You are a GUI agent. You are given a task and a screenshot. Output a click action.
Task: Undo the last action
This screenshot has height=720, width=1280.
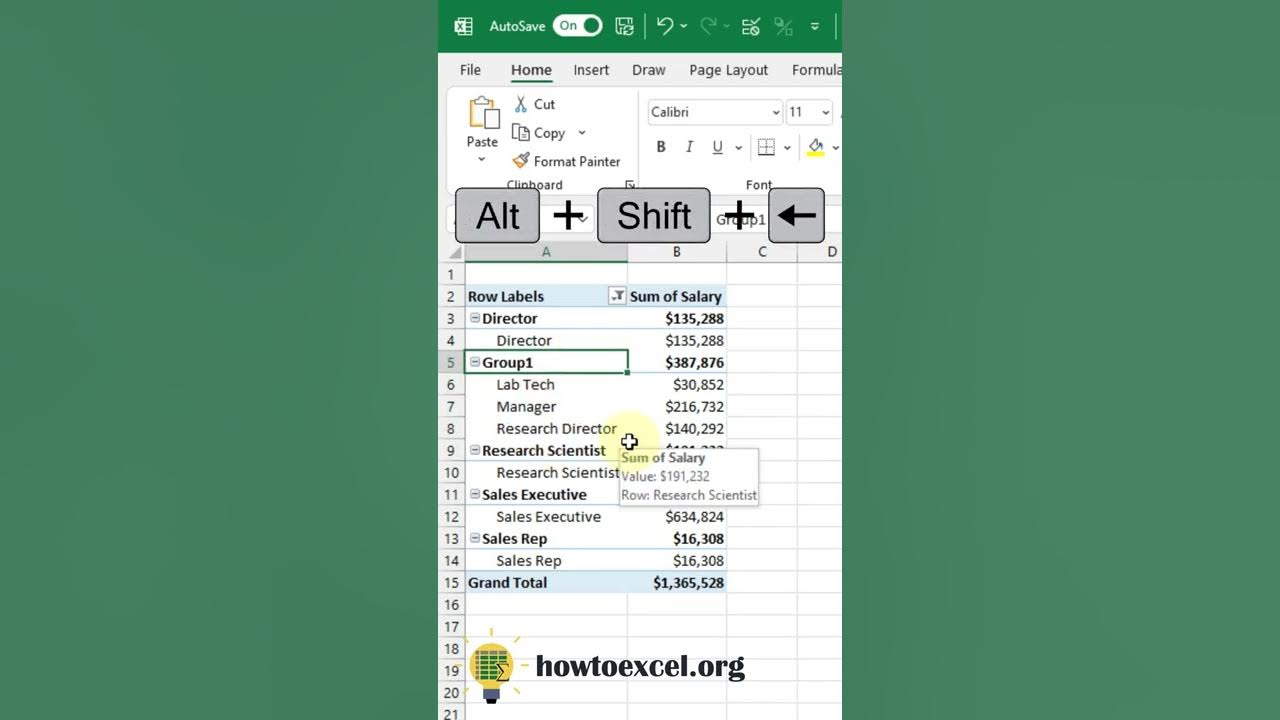pos(665,27)
